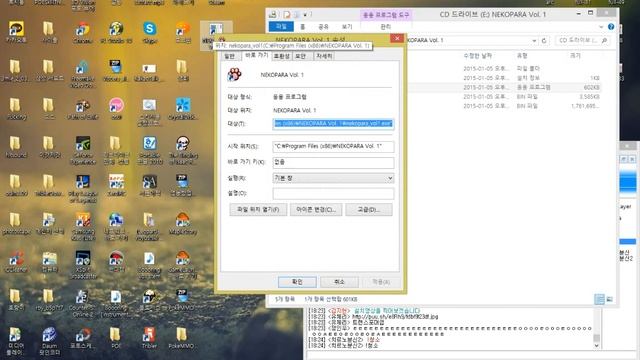Launch the MapleStory desktop shortcut
The width and height of the screenshot is (640, 360).
tap(182, 223)
